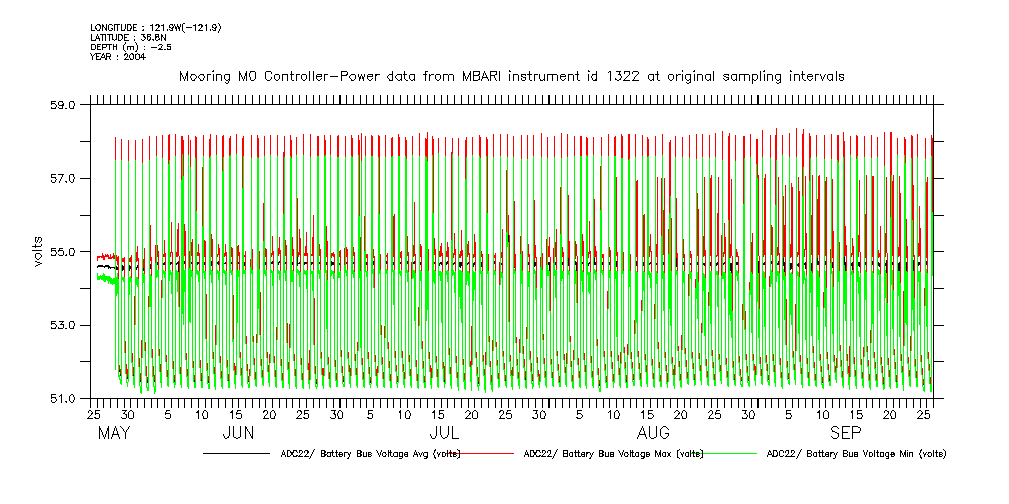Viewport: 1009px width, 504px height.
Task: Click the AUG month label
Action: coord(654,434)
